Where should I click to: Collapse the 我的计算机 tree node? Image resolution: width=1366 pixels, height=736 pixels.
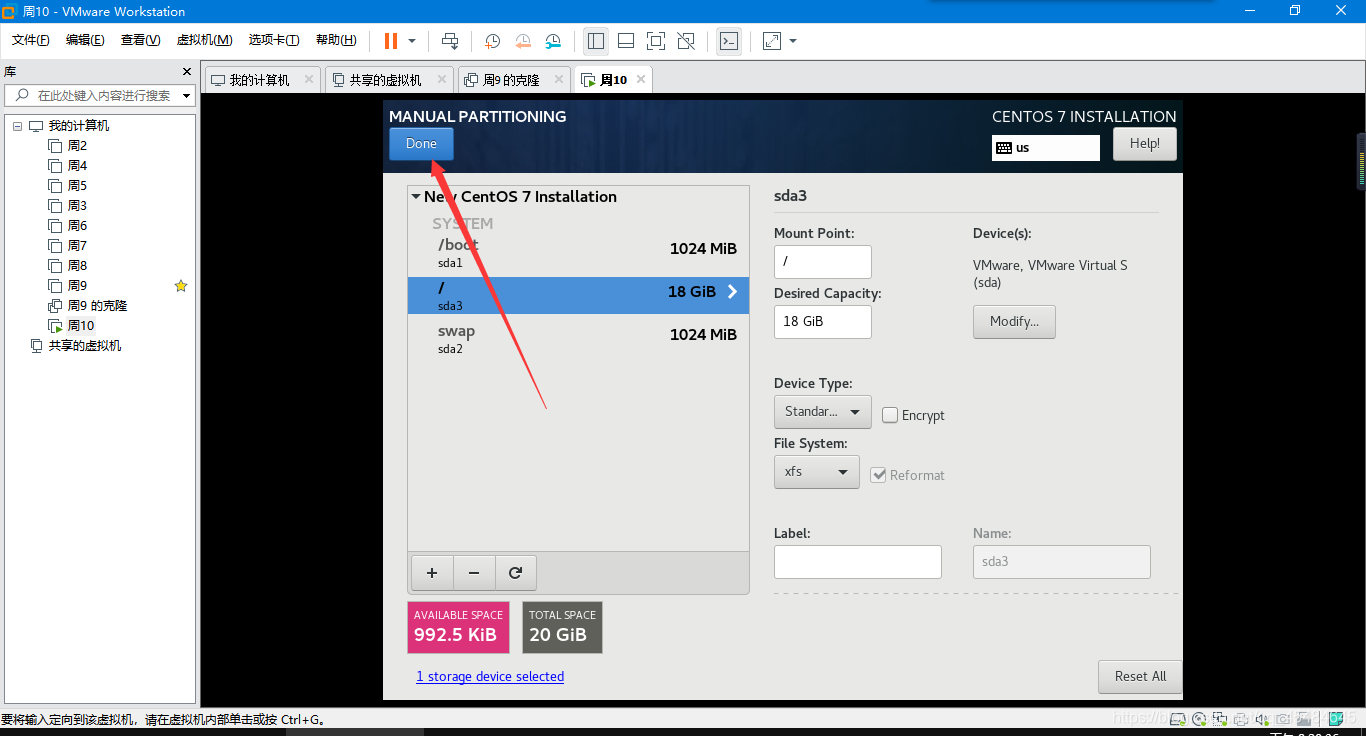pyautogui.click(x=17, y=126)
